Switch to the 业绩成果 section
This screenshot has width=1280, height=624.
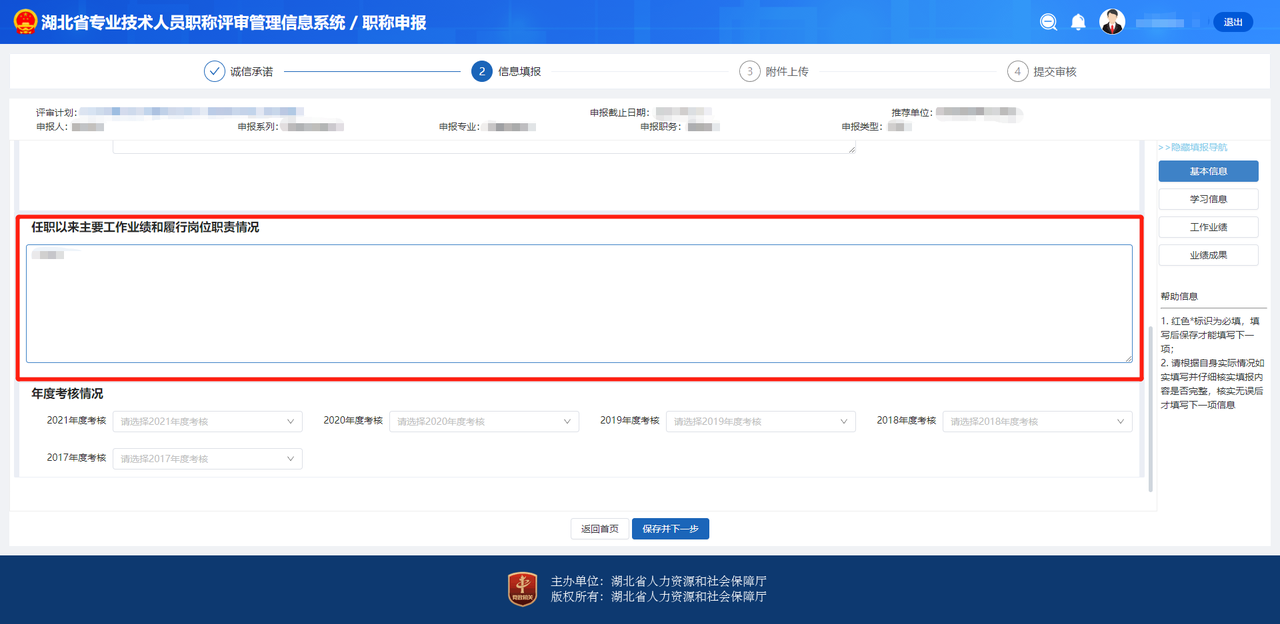pyautogui.click(x=1208, y=254)
